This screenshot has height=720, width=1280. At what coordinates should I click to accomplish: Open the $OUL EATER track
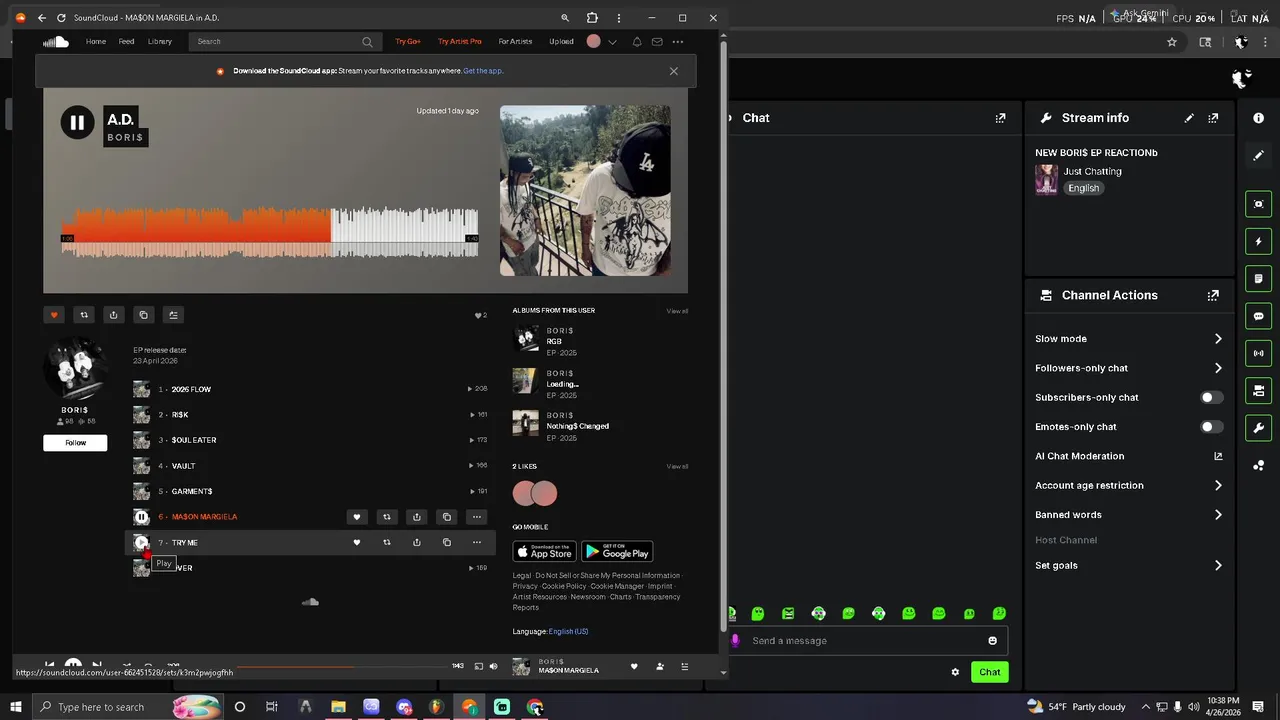[194, 440]
